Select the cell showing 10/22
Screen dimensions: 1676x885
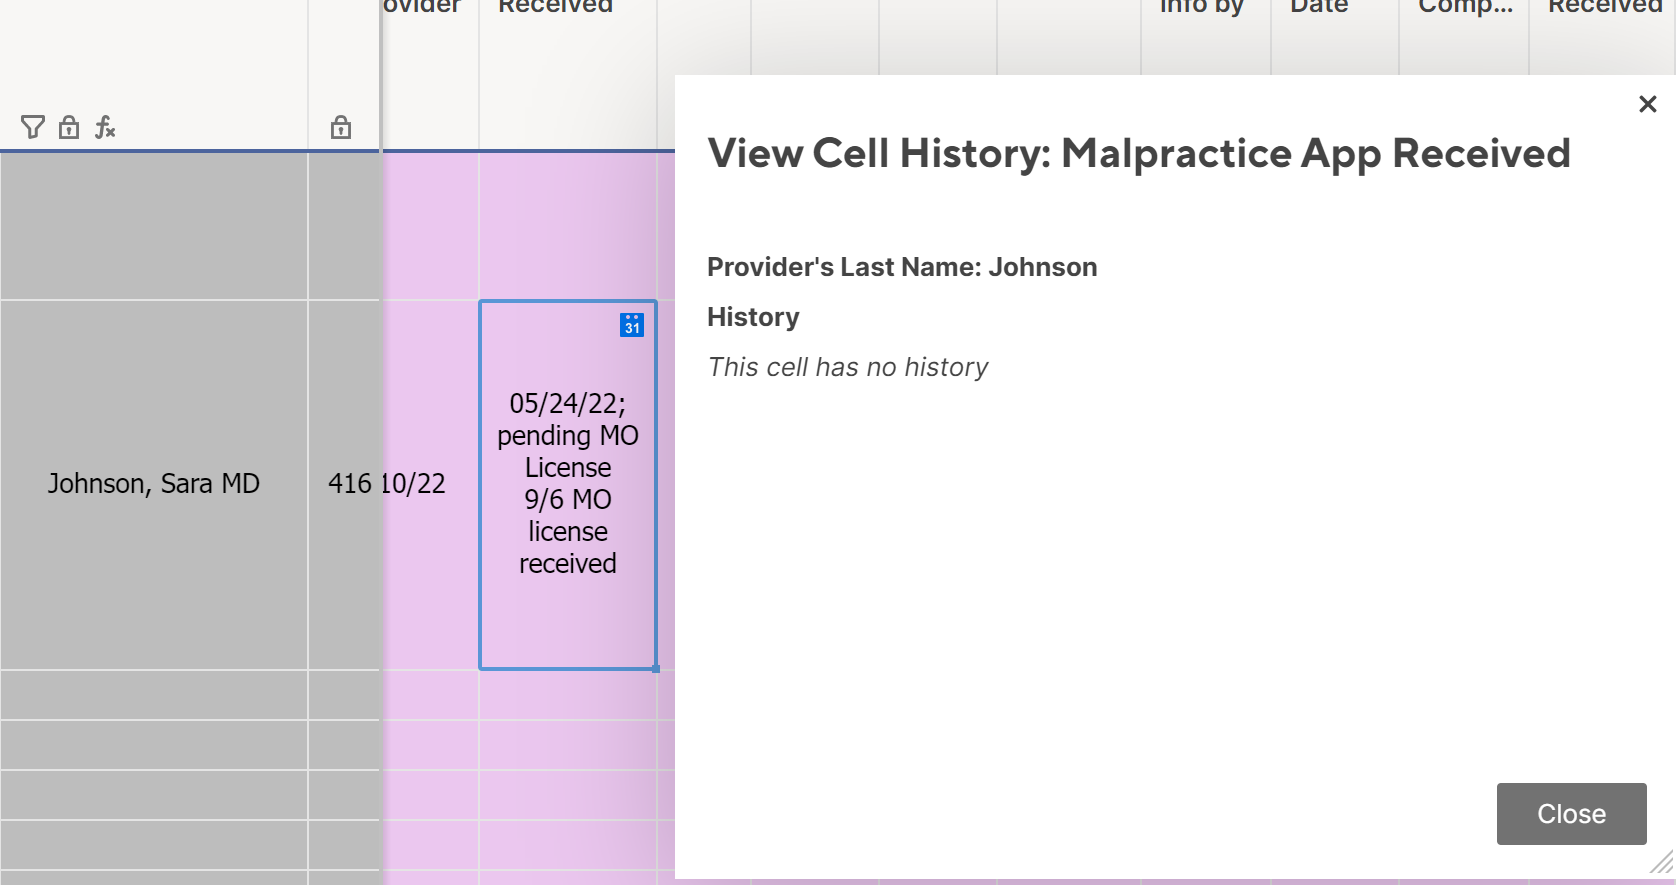pyautogui.click(x=431, y=484)
